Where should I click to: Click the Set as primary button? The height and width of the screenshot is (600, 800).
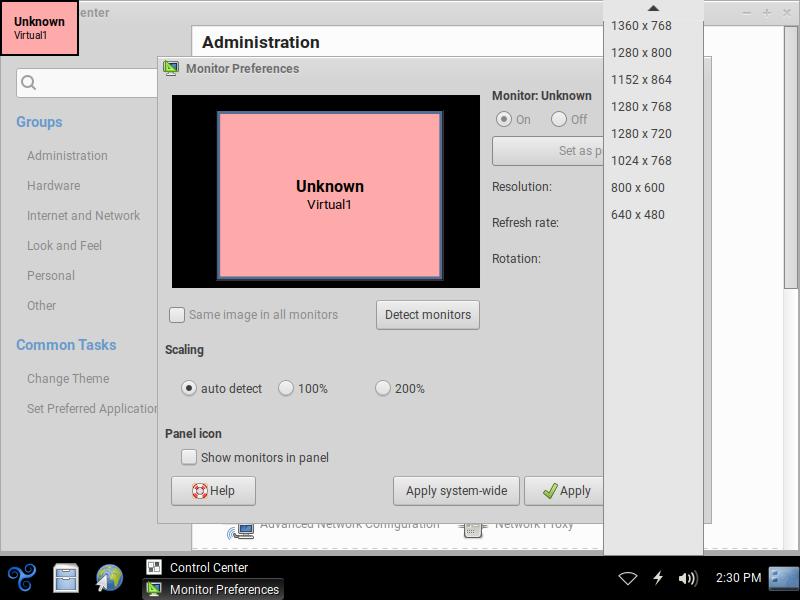point(548,151)
